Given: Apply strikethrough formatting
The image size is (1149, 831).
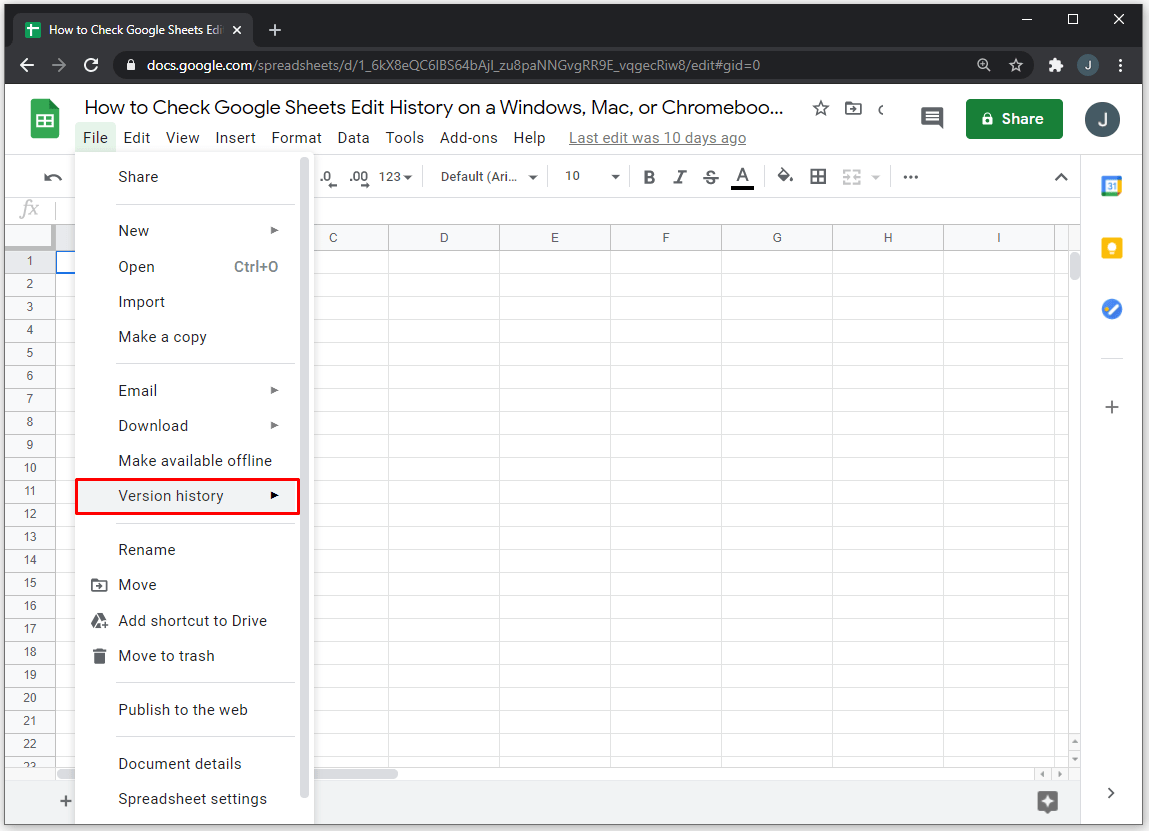Looking at the screenshot, I should pyautogui.click(x=711, y=177).
